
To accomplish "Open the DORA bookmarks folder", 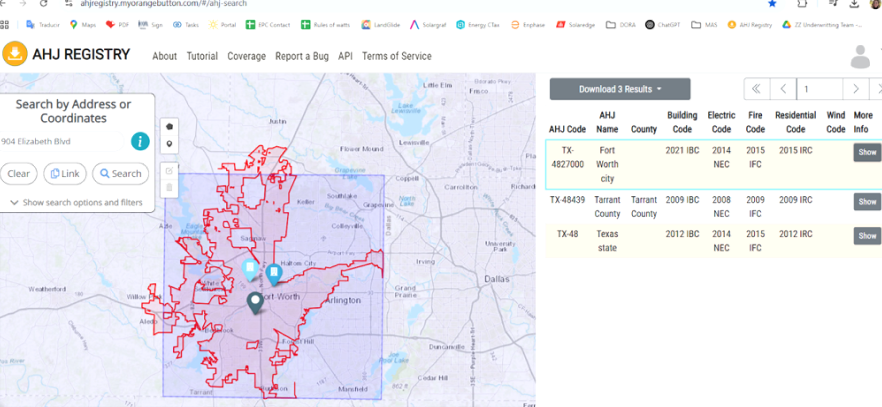I will (621, 25).
